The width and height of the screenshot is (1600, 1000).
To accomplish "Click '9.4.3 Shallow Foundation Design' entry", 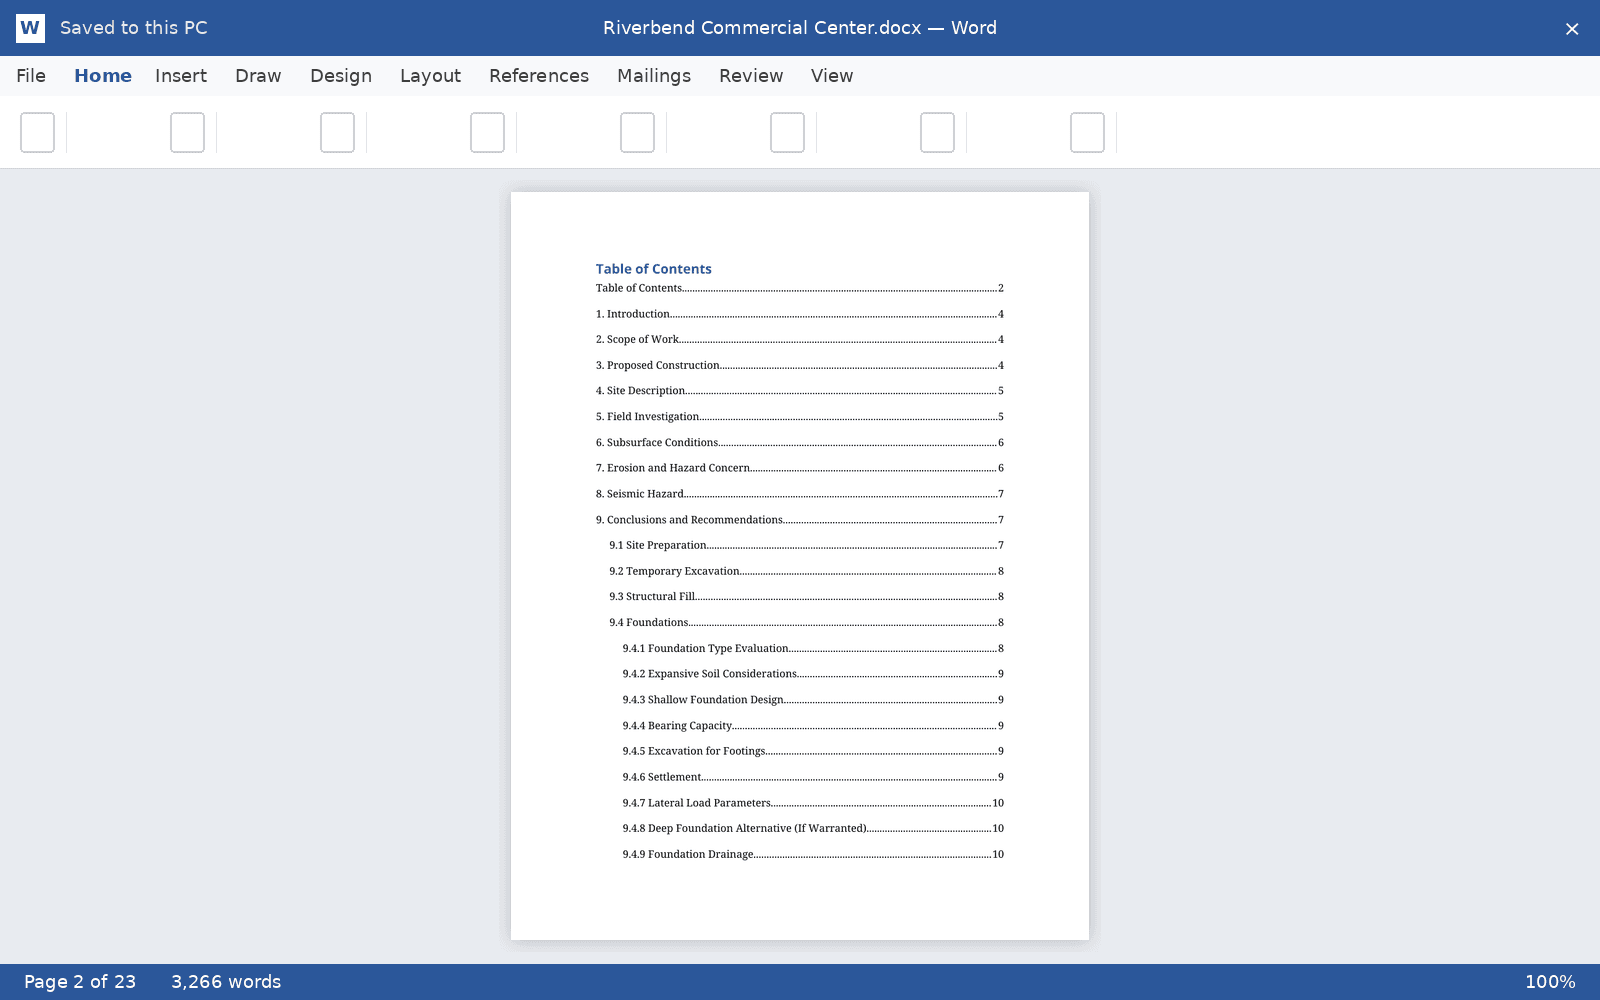I will pyautogui.click(x=813, y=700).
